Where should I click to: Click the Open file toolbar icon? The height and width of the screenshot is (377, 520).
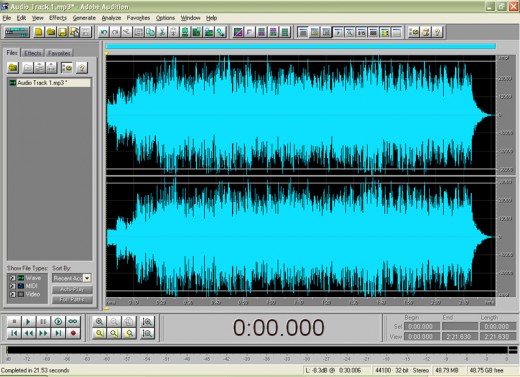click(x=51, y=32)
